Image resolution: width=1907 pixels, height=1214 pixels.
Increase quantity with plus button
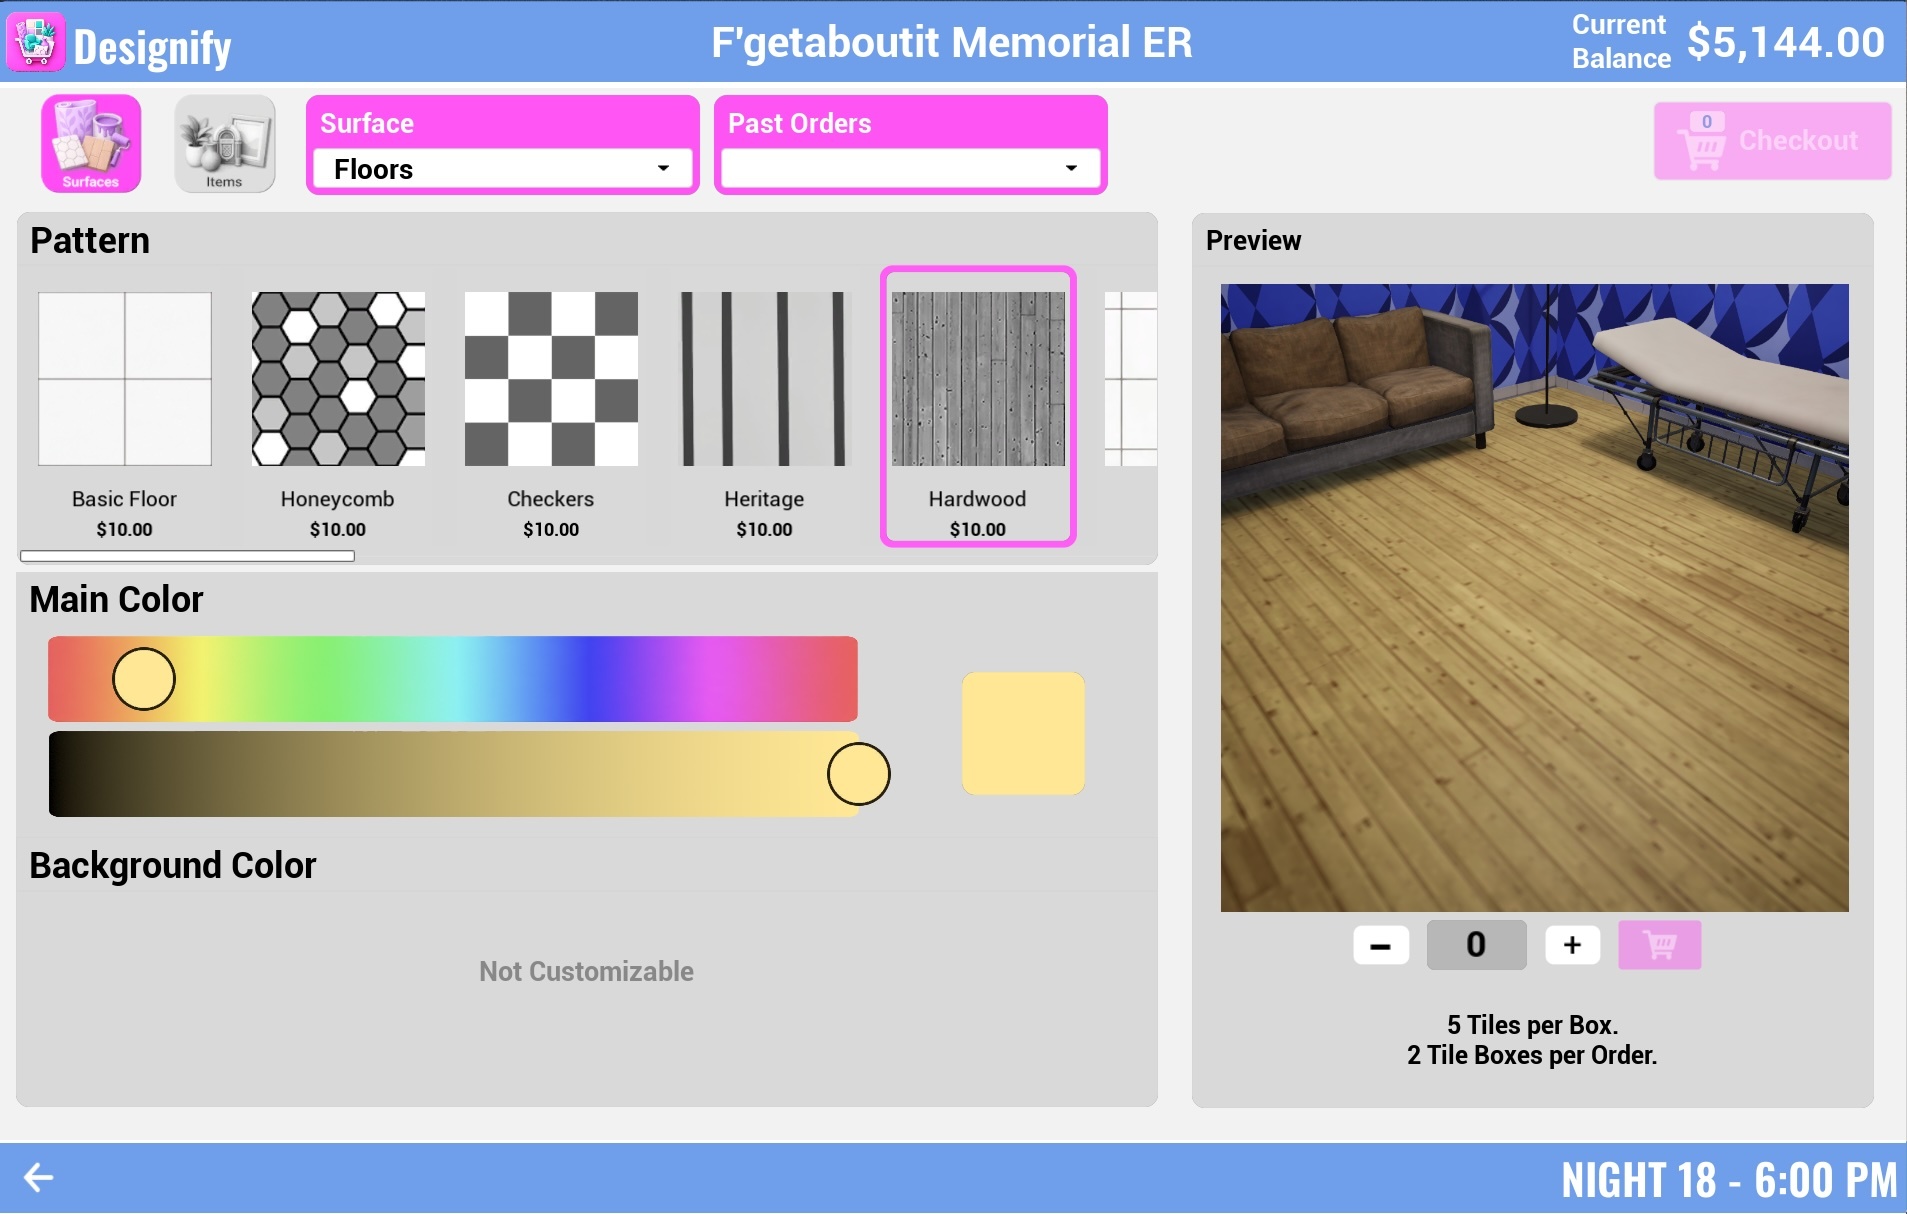(x=1572, y=945)
